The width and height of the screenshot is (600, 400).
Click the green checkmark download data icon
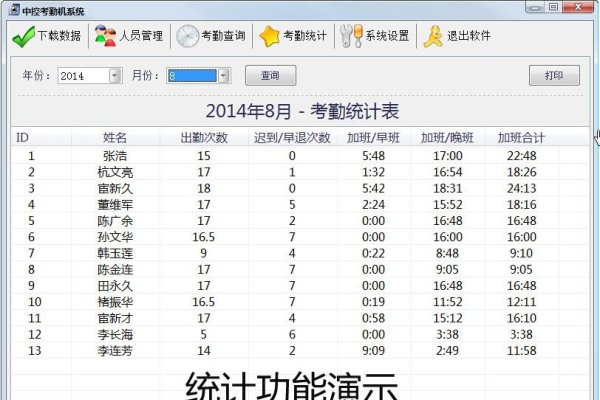(23, 36)
